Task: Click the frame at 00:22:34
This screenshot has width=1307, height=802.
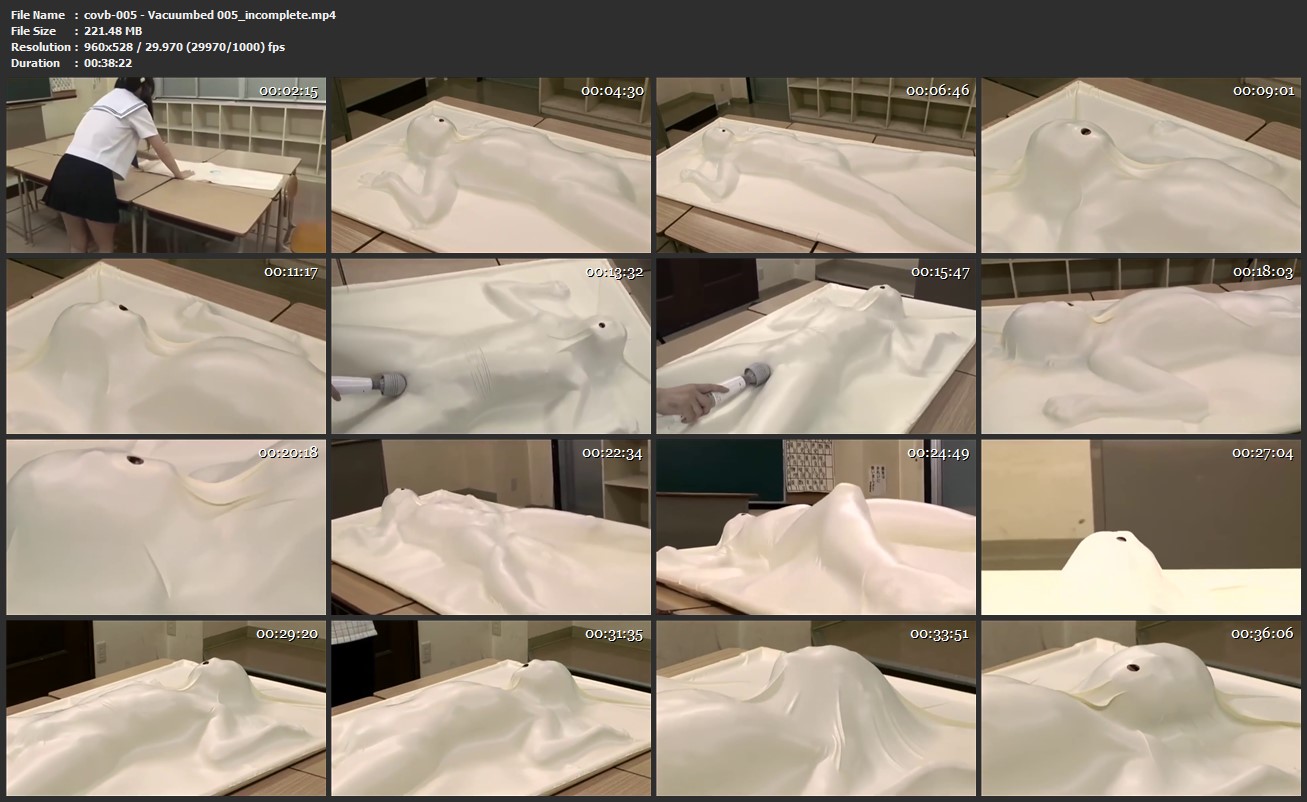Action: 491,527
